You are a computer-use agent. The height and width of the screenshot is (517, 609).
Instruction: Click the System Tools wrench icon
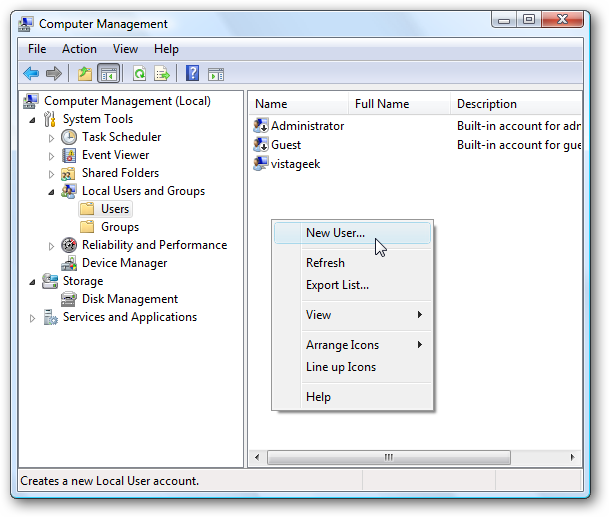tap(50, 119)
